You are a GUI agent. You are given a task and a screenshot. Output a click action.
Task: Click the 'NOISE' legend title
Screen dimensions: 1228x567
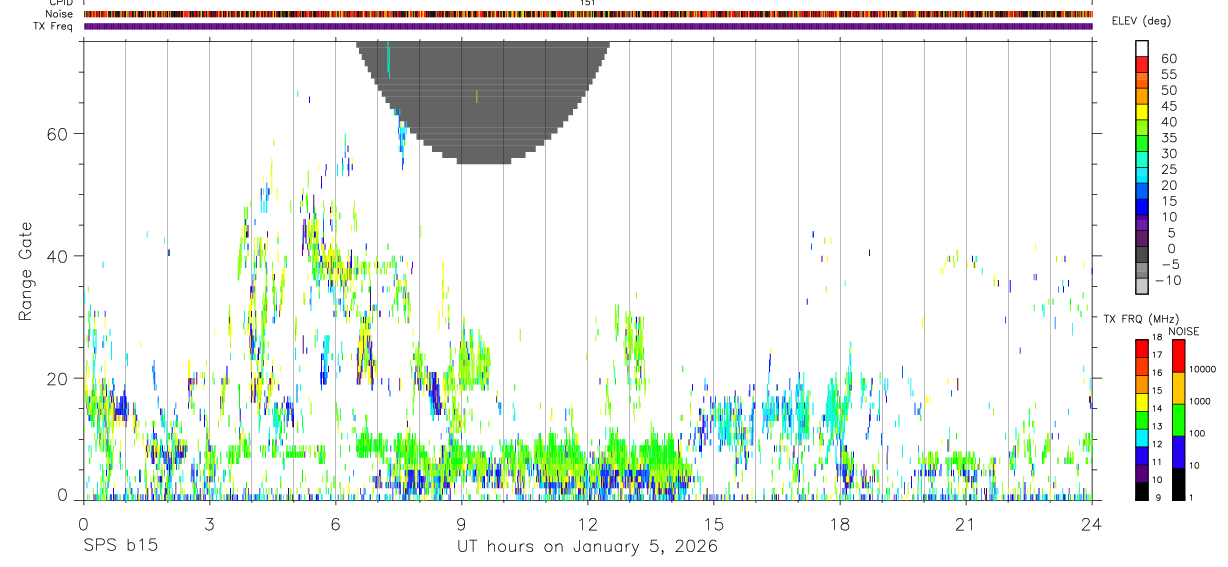tap(1184, 331)
